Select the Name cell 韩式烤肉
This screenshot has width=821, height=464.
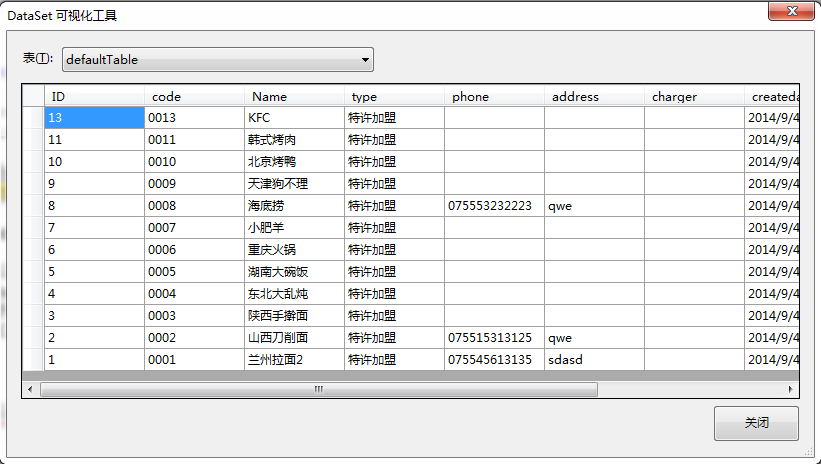coord(294,140)
